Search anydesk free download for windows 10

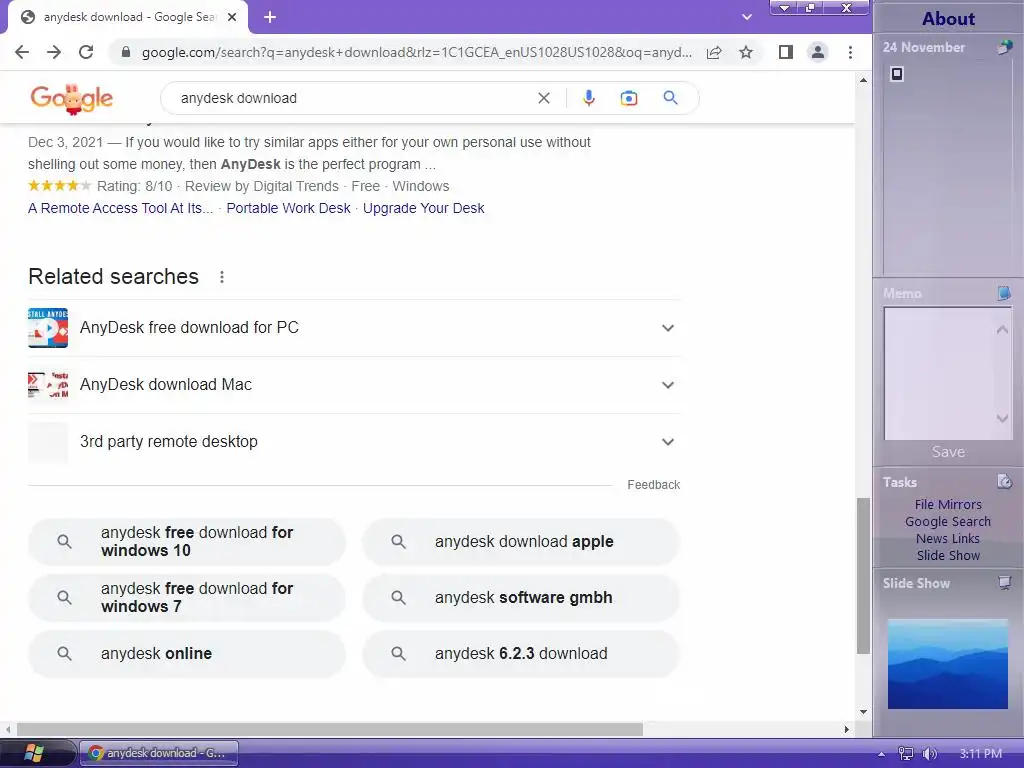point(187,541)
